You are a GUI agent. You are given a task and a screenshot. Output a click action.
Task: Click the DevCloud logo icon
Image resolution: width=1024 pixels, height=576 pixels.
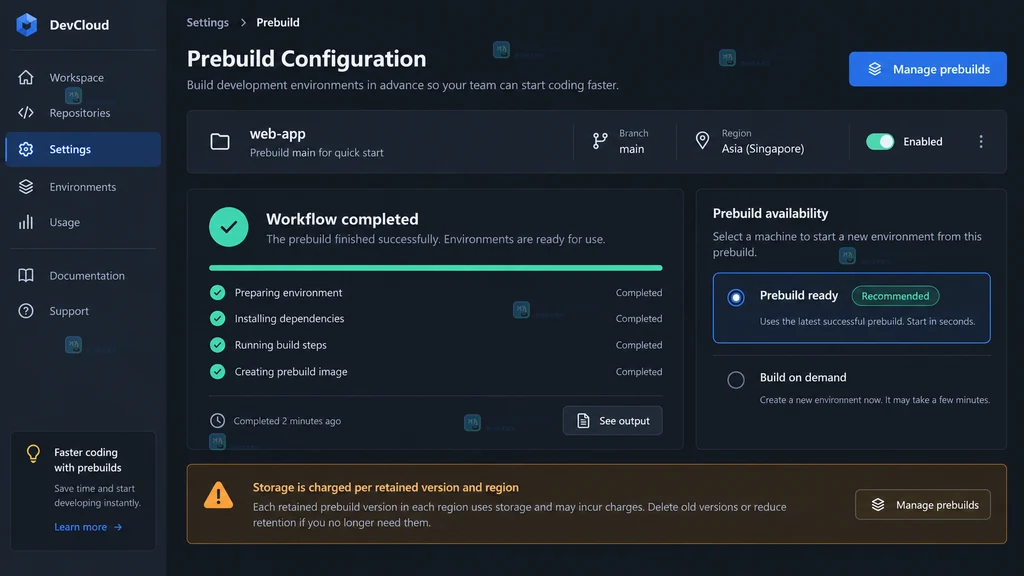point(27,25)
